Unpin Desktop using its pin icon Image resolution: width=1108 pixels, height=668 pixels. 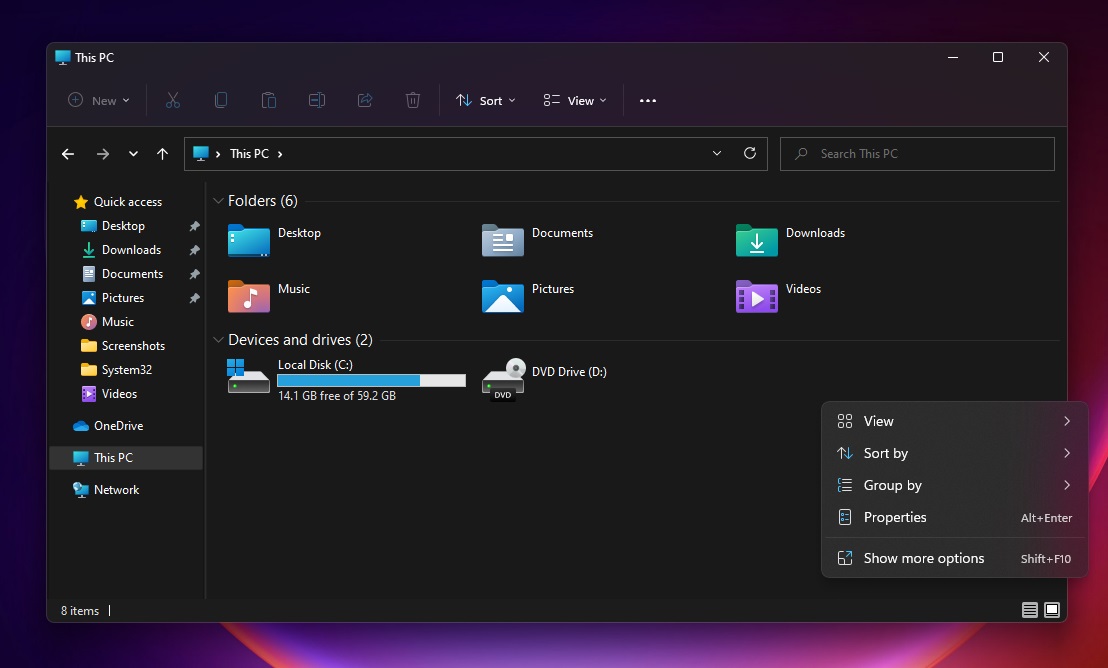[x=194, y=226]
